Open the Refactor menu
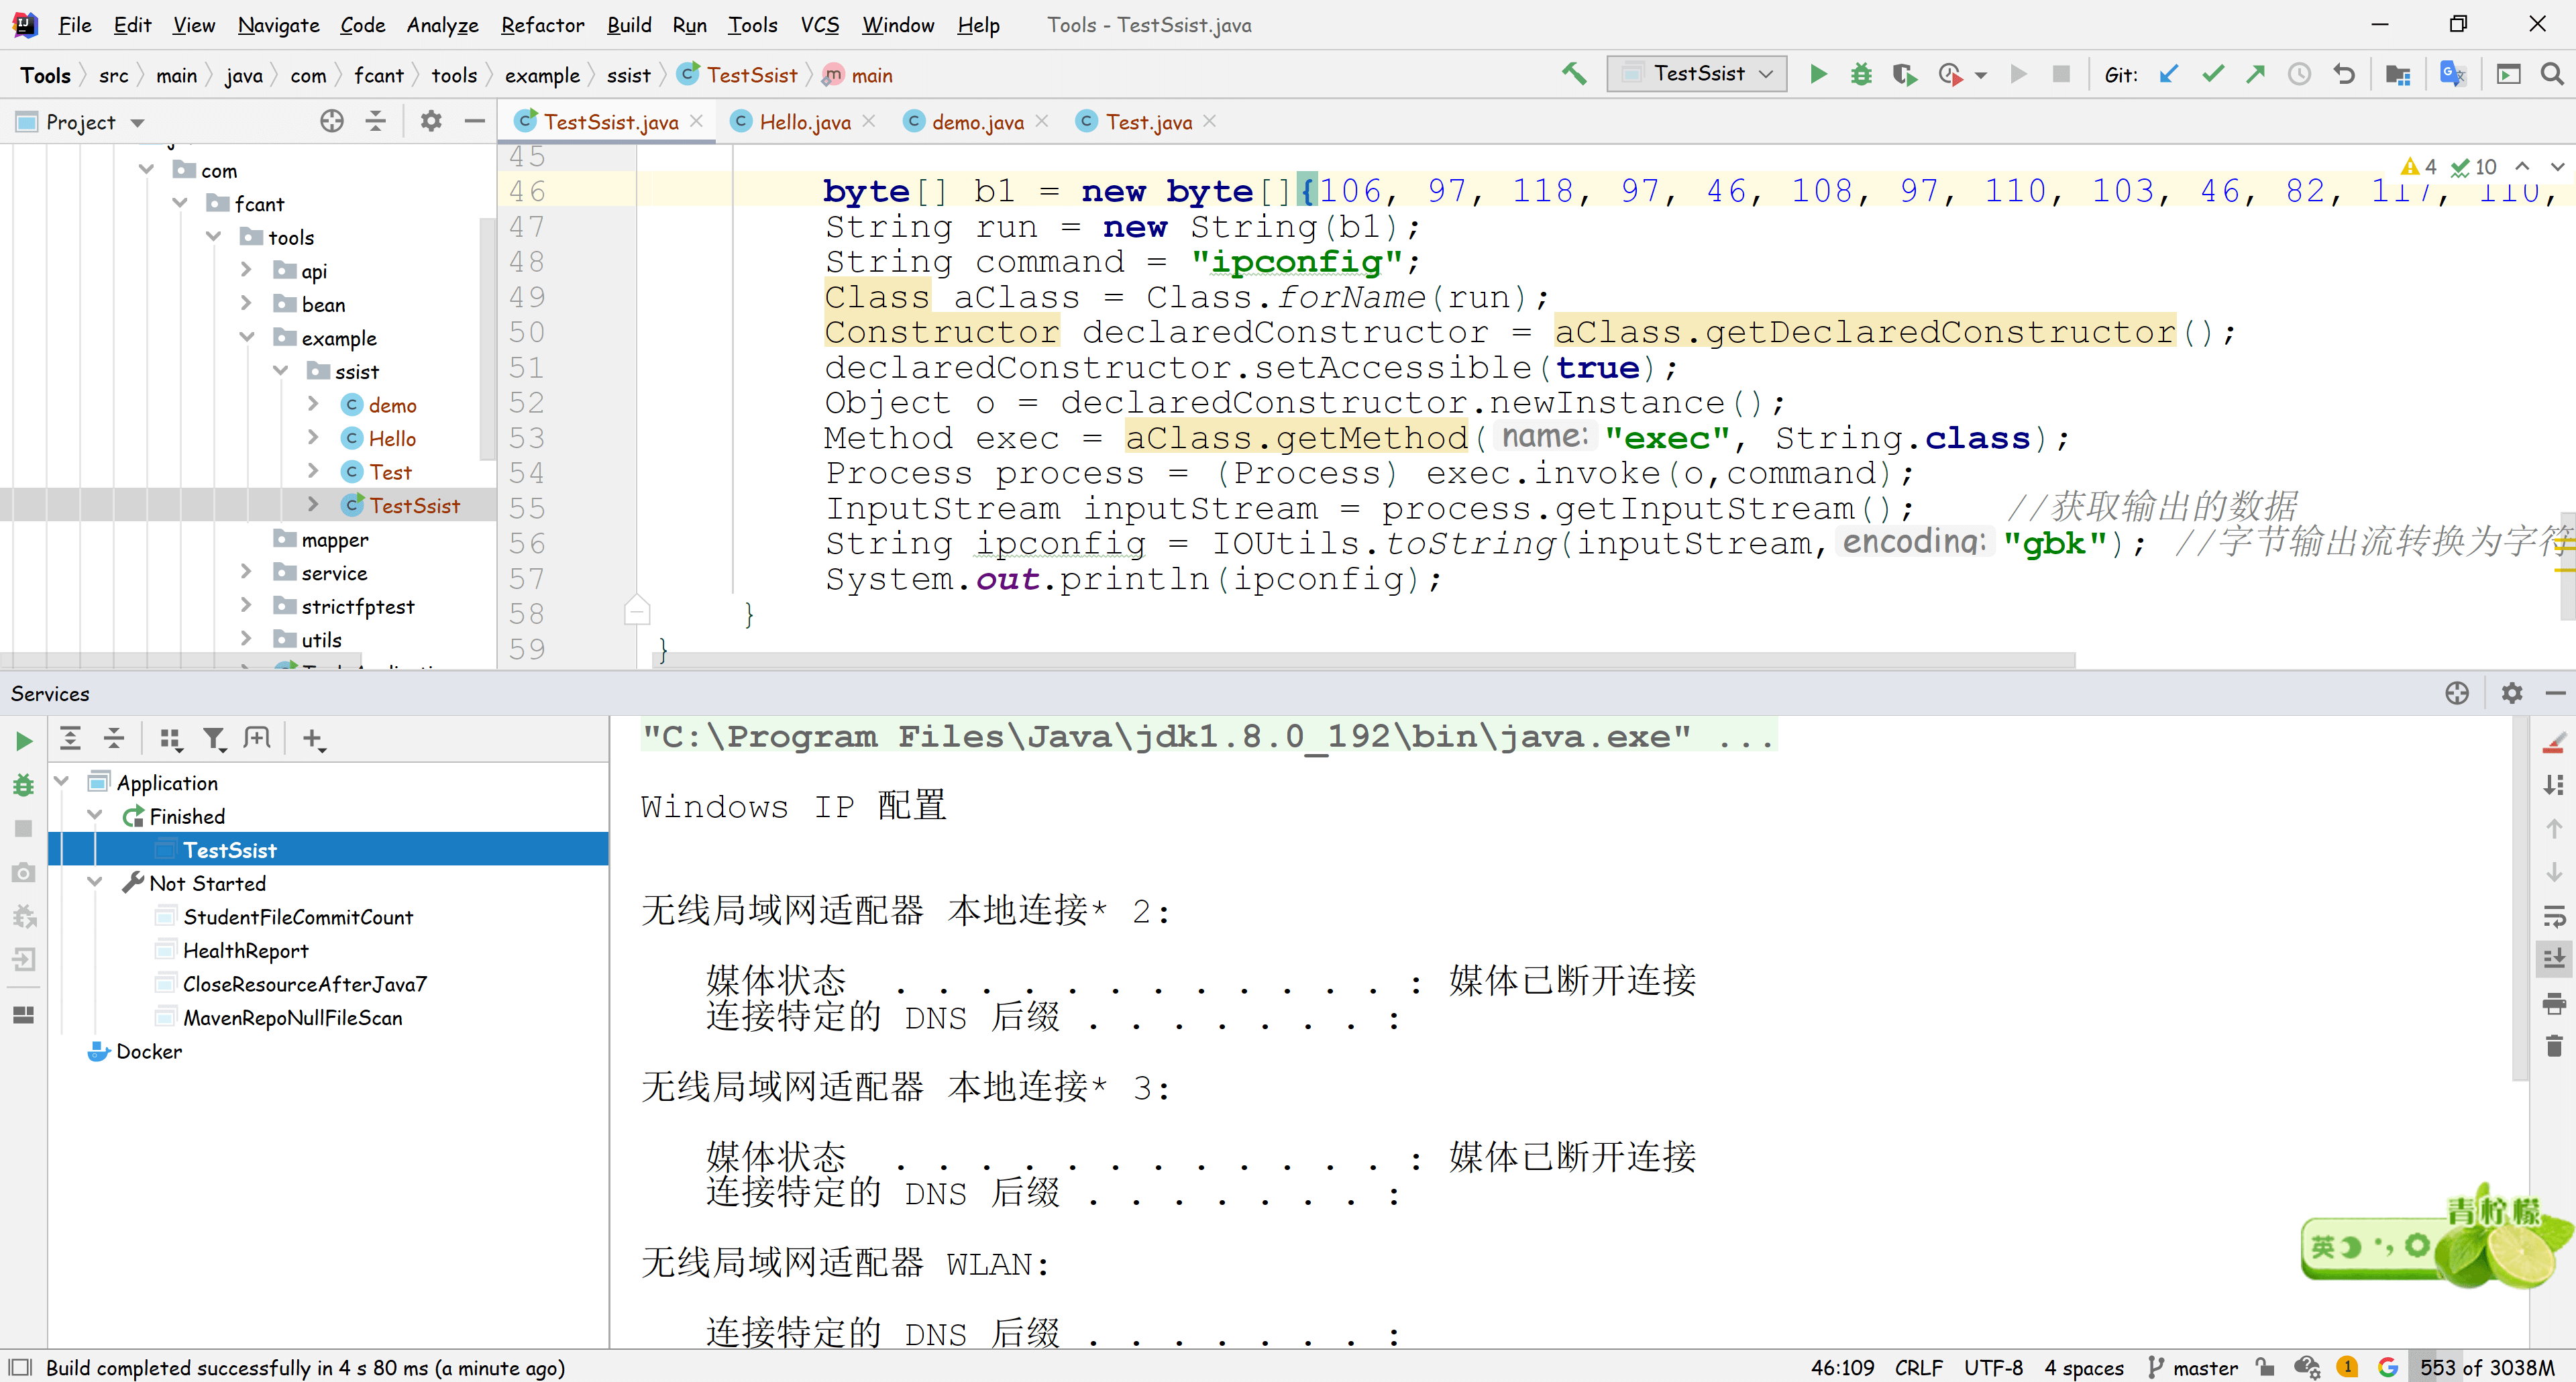Viewport: 2576px width, 1382px height. tap(542, 25)
